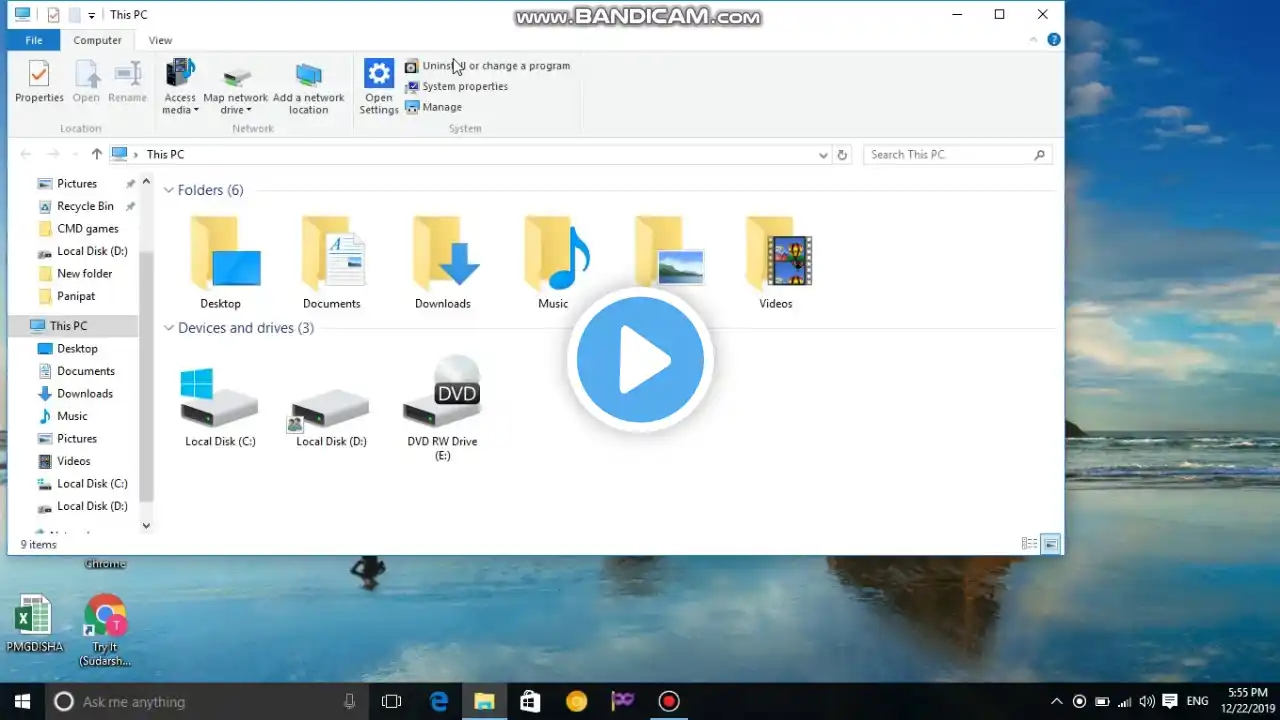
Task: Switch ENG input language indicator
Action: click(x=1197, y=701)
